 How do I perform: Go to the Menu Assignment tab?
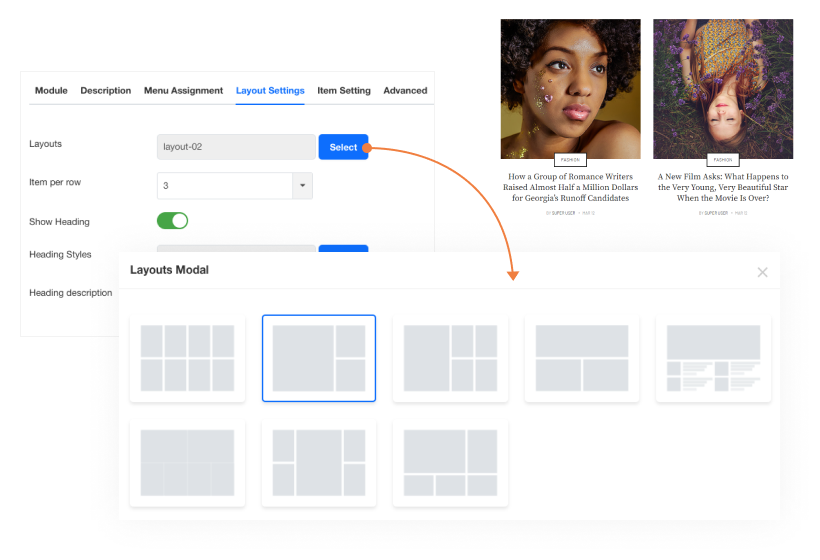tap(183, 91)
